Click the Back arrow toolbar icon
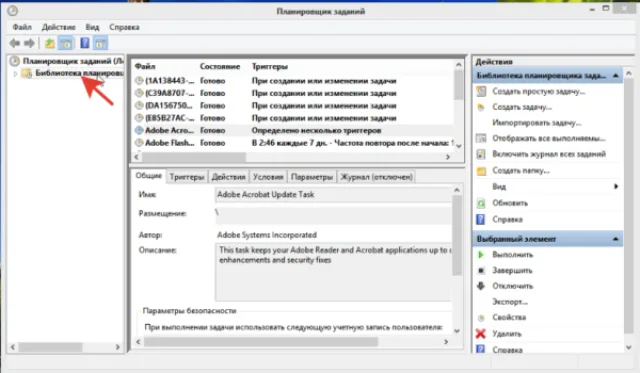Image resolution: width=640 pixels, height=373 pixels. [15, 43]
